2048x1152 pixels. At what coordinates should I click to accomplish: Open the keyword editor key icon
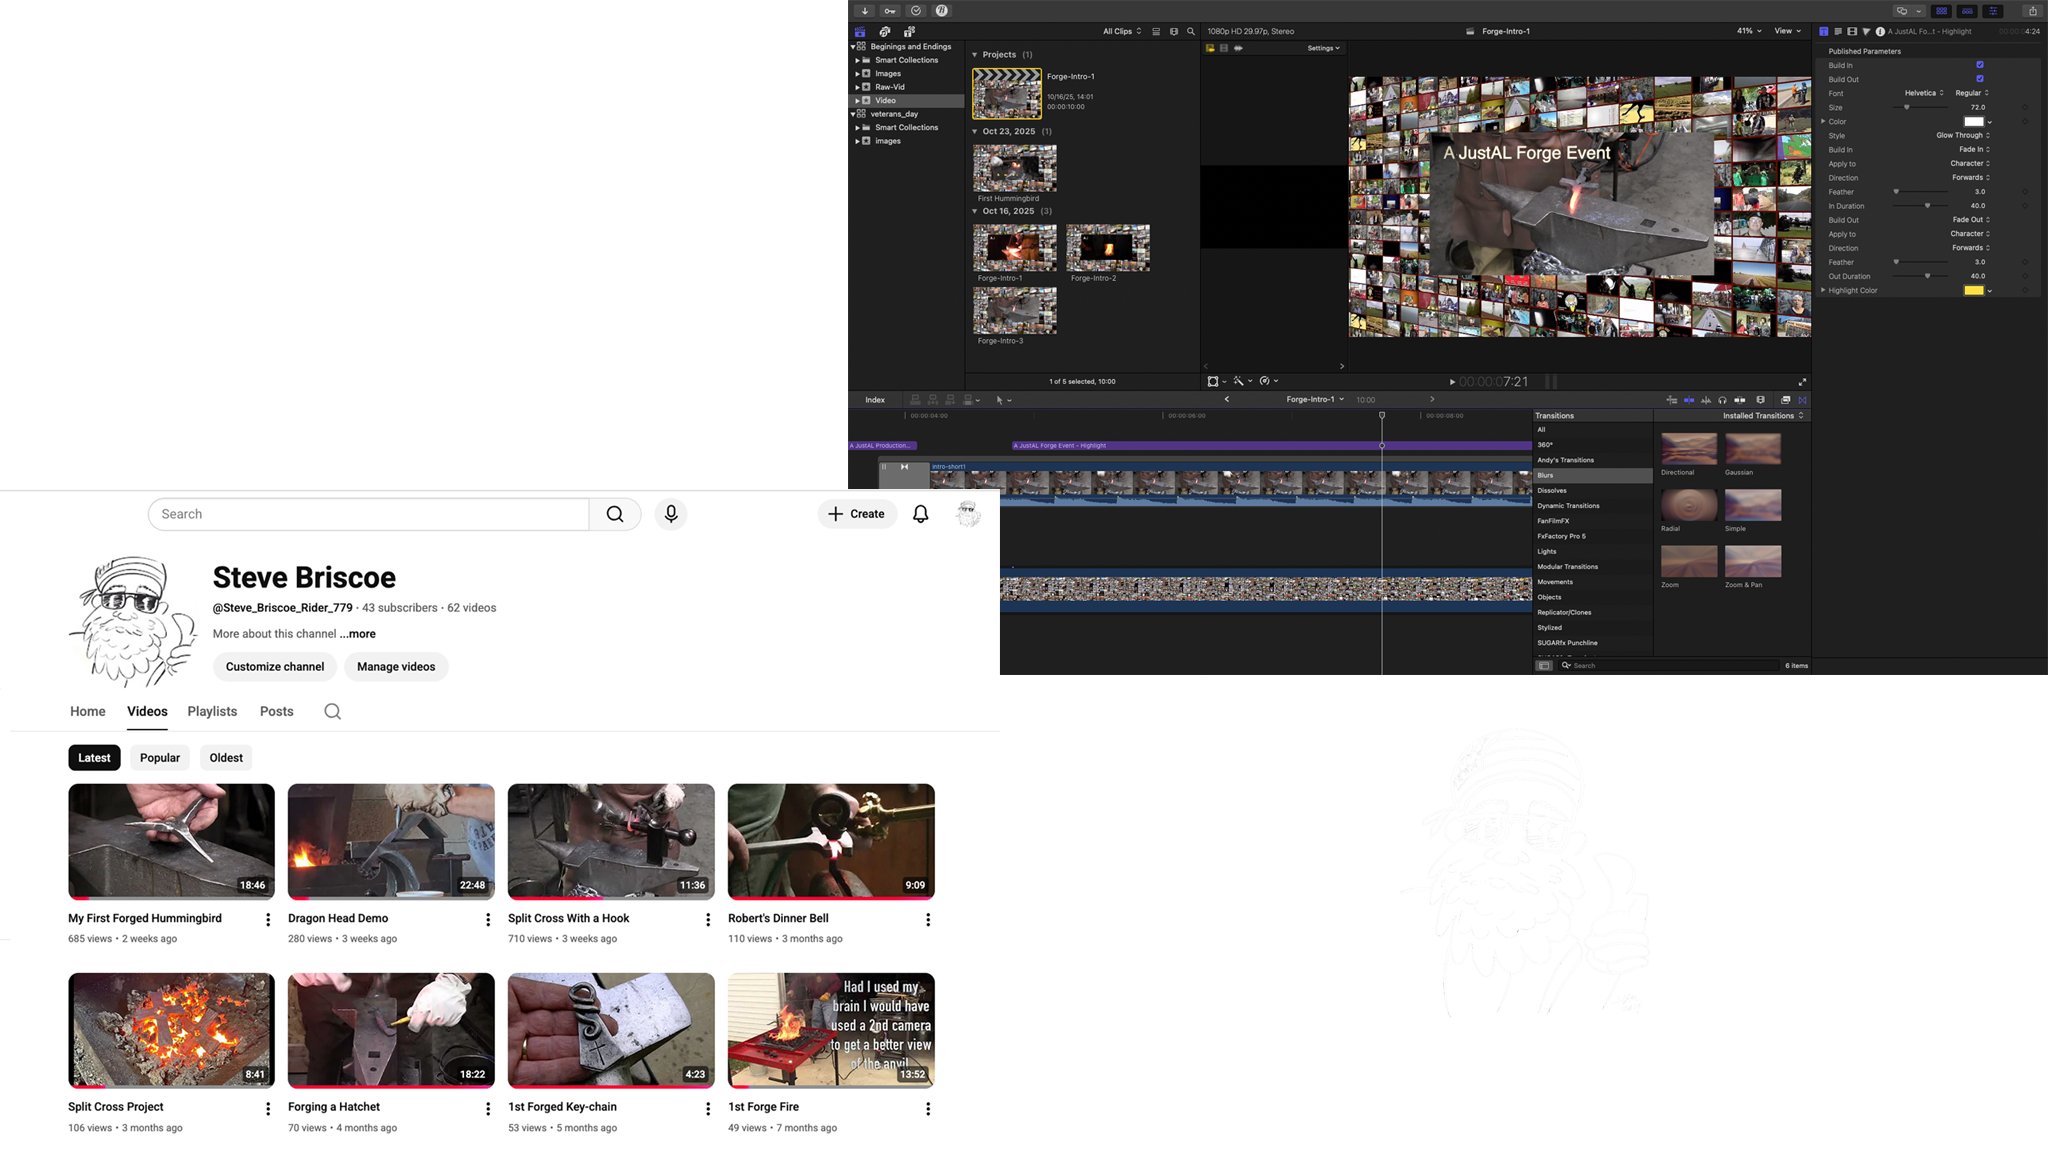point(890,11)
